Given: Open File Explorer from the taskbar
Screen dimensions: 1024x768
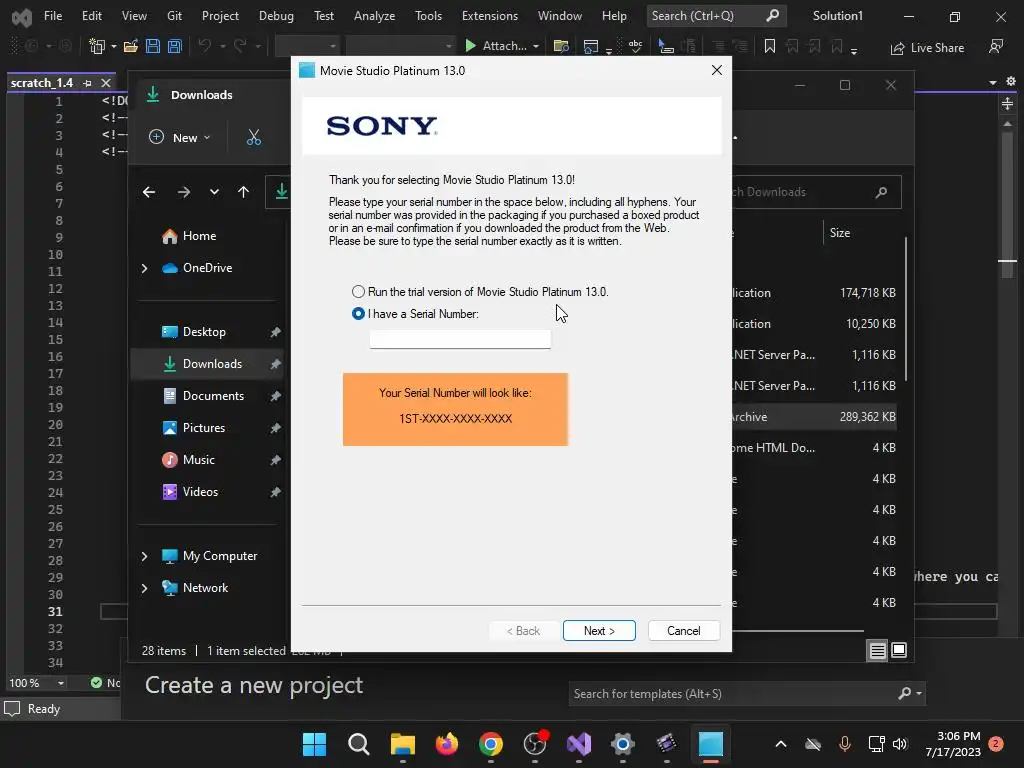Looking at the screenshot, I should 402,744.
